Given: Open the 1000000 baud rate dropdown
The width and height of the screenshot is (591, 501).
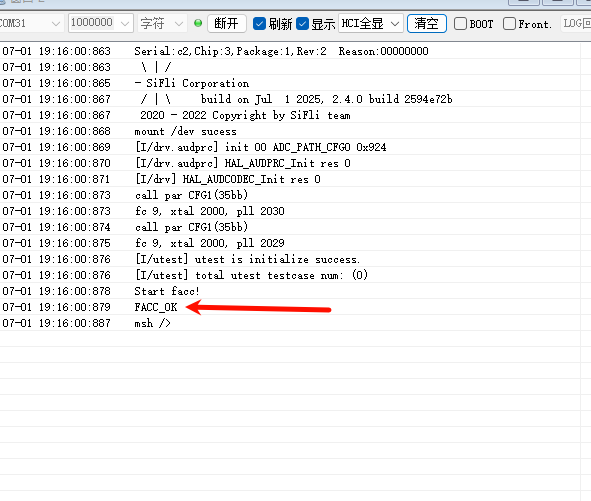Looking at the screenshot, I should coord(125,24).
